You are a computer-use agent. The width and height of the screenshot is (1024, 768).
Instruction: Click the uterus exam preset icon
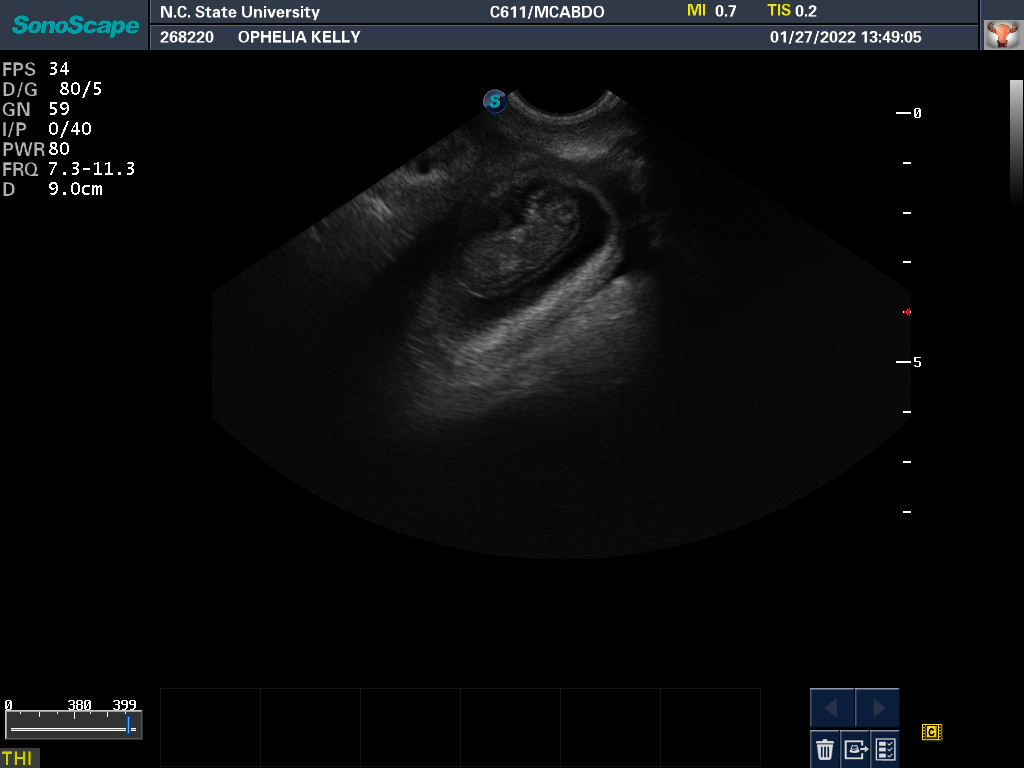point(1000,35)
